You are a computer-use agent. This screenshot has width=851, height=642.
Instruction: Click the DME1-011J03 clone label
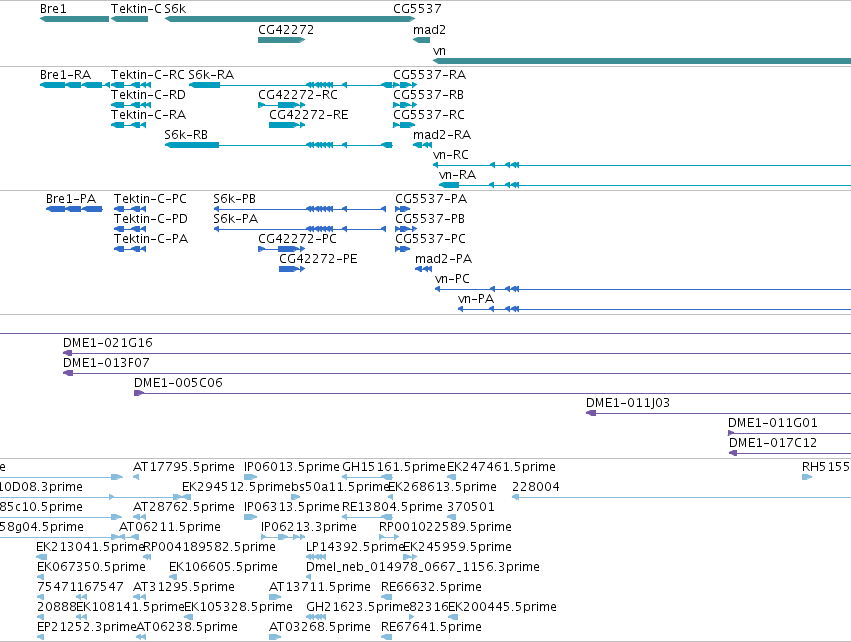[628, 403]
